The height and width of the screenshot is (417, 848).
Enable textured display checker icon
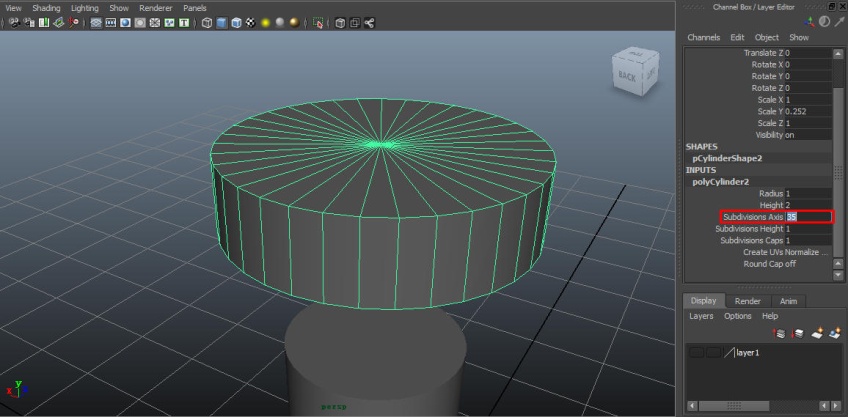click(x=251, y=23)
